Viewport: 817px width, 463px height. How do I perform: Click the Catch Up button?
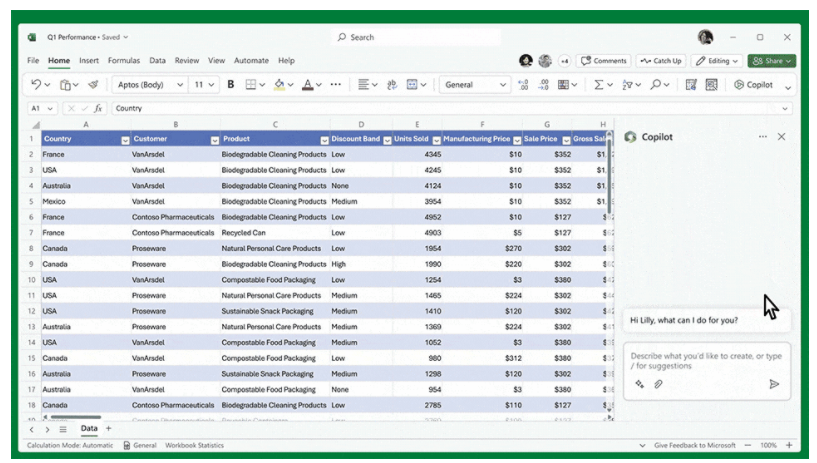point(661,61)
